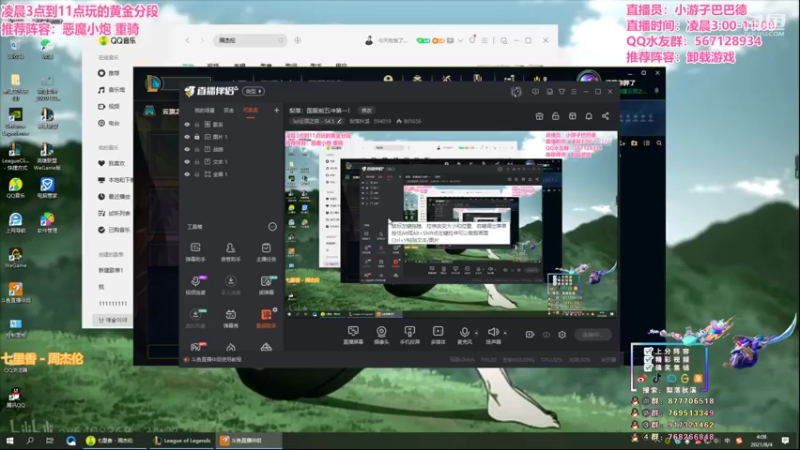Viewport: 800px width, 450px height.
Task: Switch to the orange 可装扮 tab
Action: click(x=251, y=110)
